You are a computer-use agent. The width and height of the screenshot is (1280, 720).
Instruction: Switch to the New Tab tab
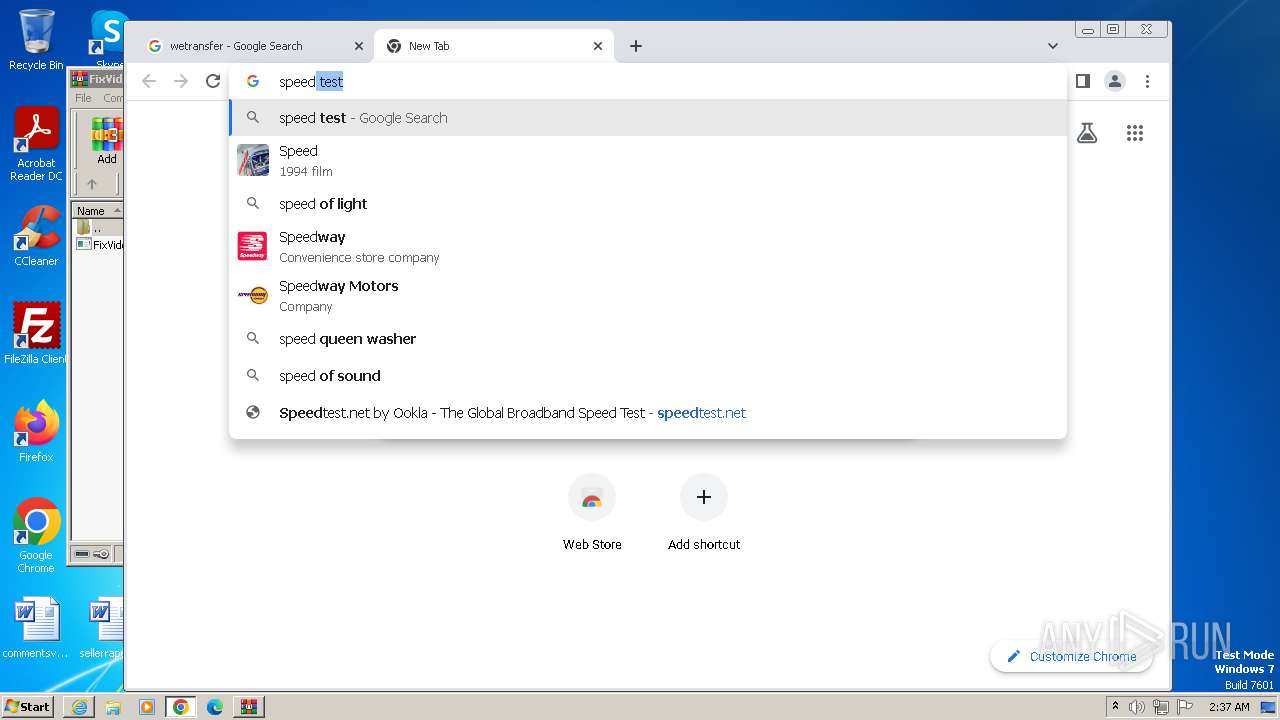[495, 46]
